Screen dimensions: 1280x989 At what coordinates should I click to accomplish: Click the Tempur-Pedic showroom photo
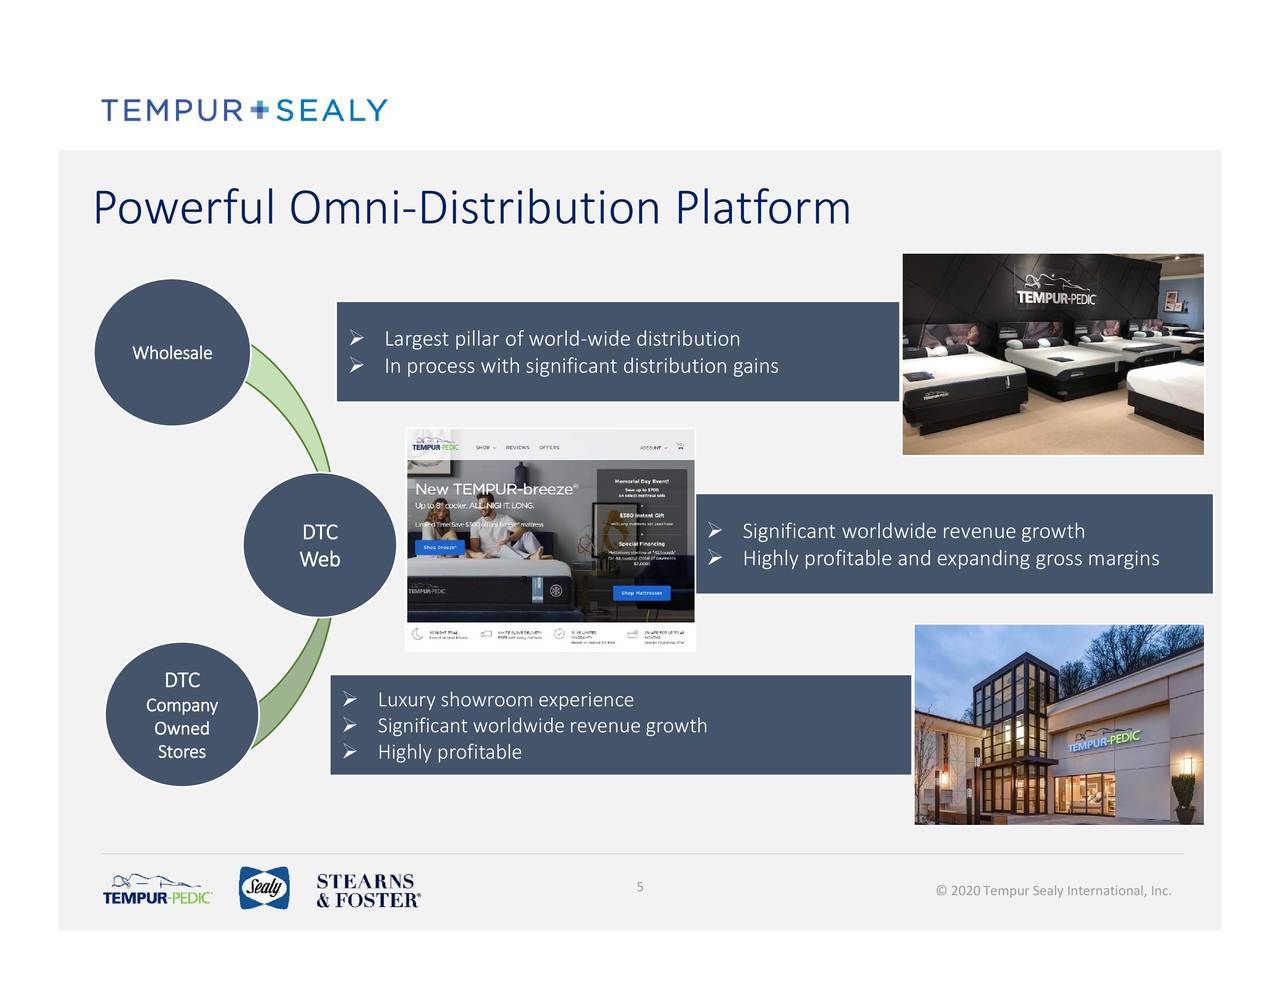(x=1052, y=353)
